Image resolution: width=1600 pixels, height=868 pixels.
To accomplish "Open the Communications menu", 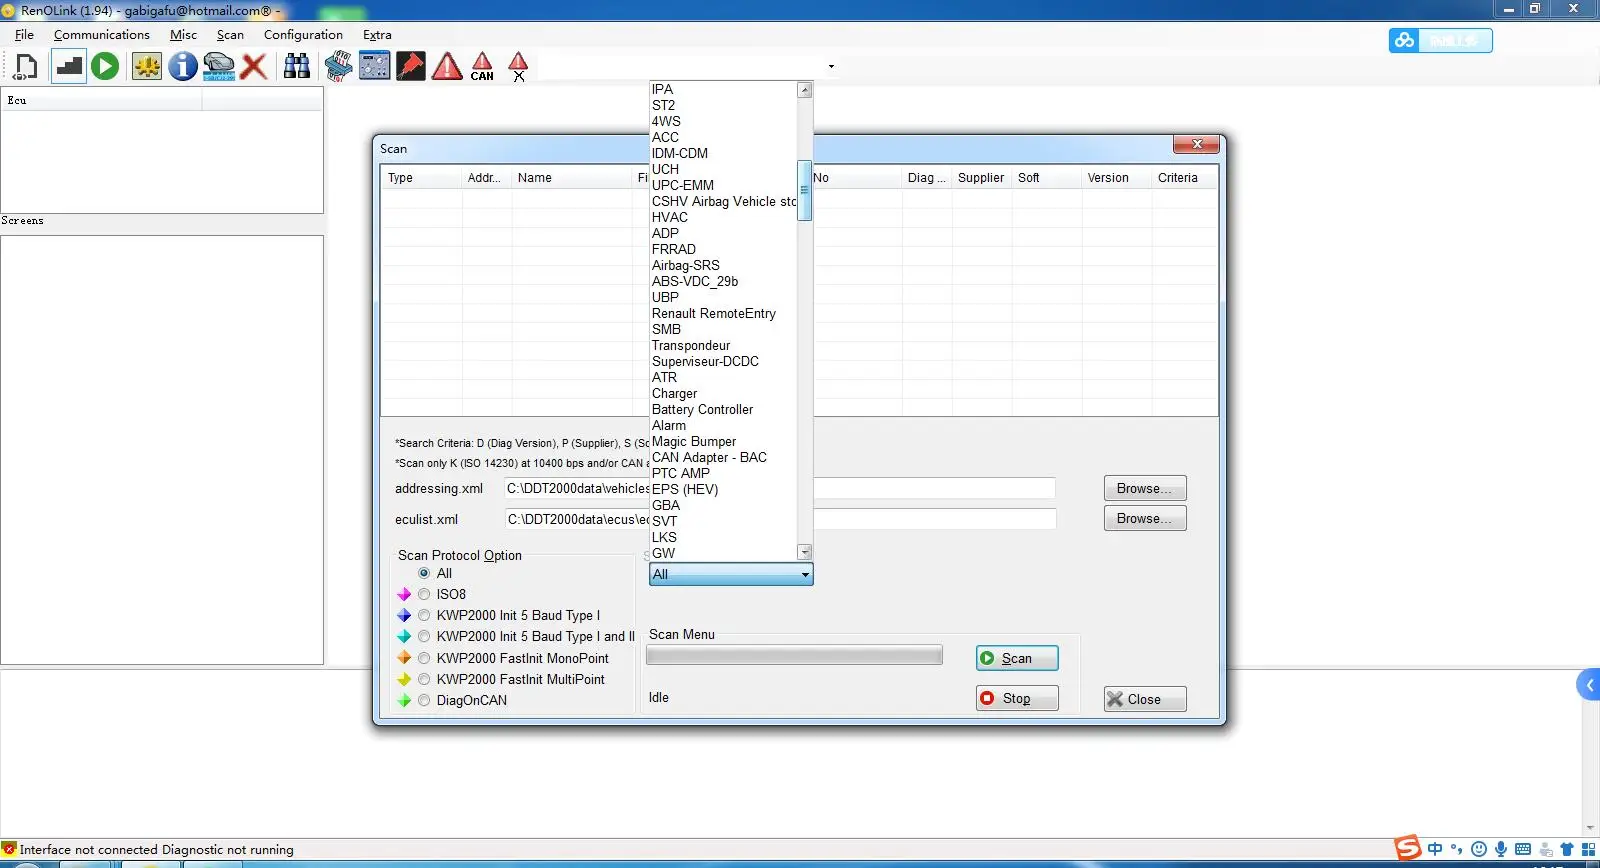I will (102, 34).
